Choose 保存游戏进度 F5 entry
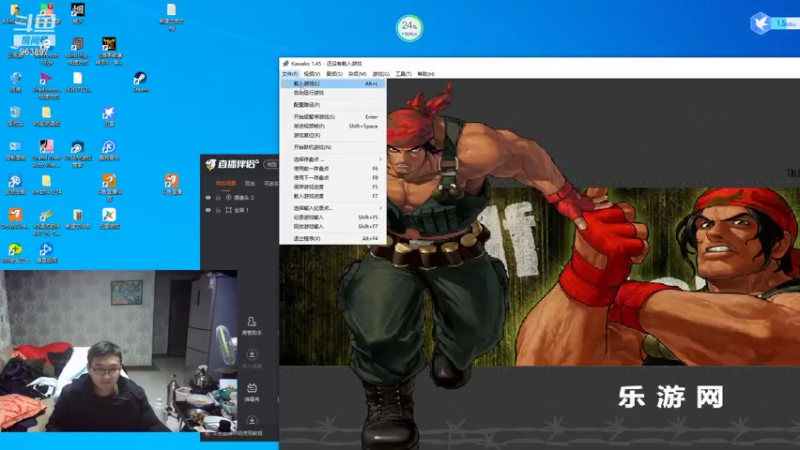Viewport: 800px width, 450px height. 333,187
